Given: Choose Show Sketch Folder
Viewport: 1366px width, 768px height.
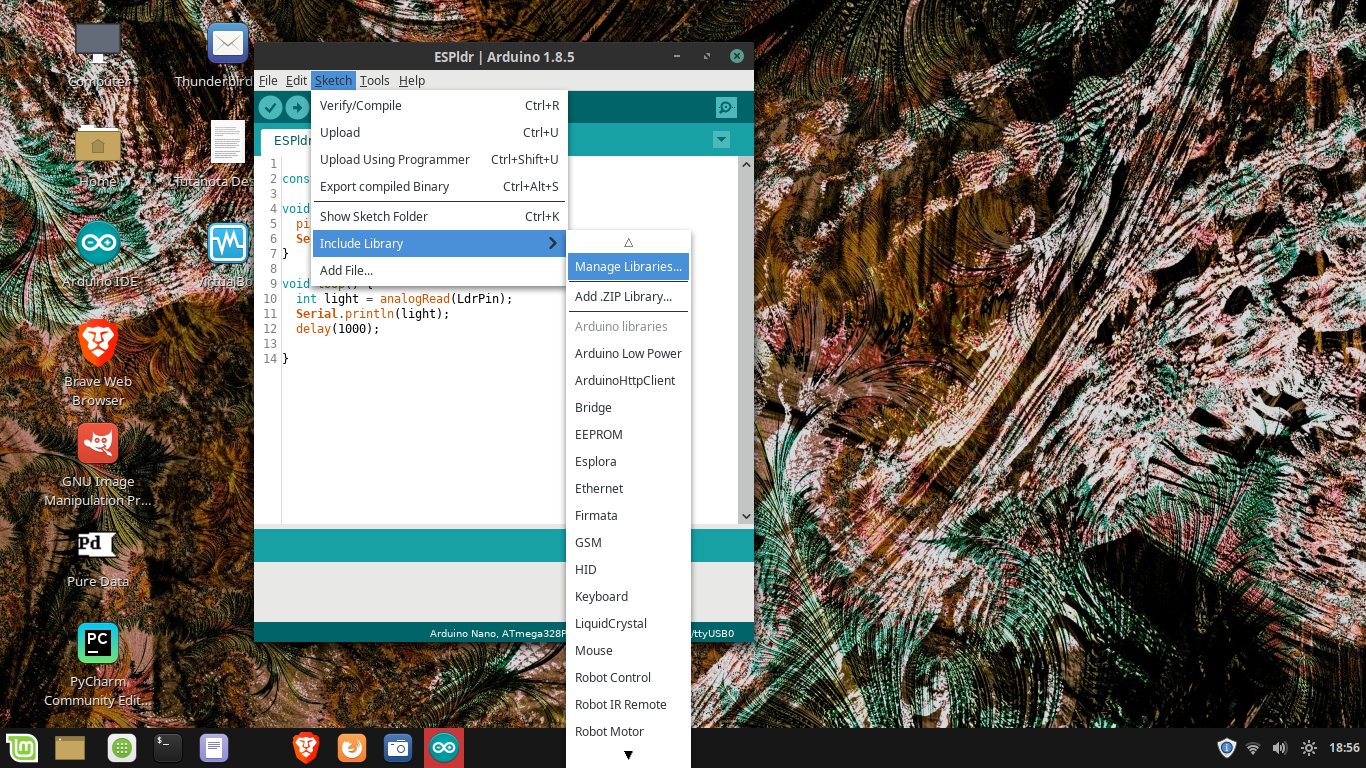Looking at the screenshot, I should [439, 216].
